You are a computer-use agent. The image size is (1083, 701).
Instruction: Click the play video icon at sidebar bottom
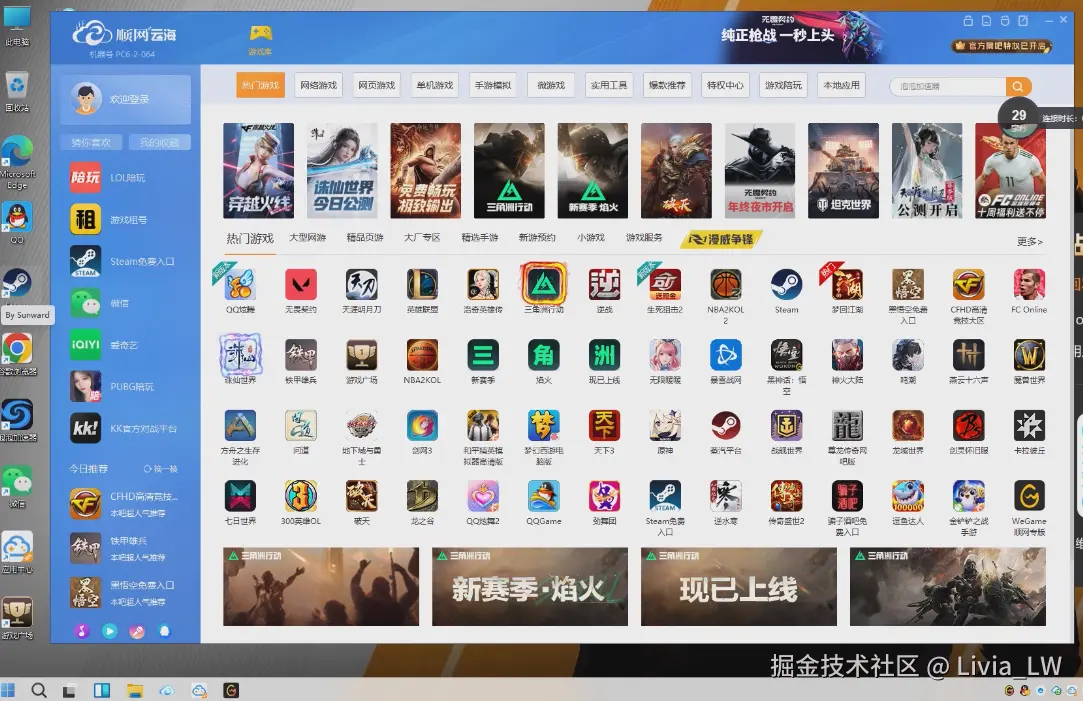pos(110,631)
